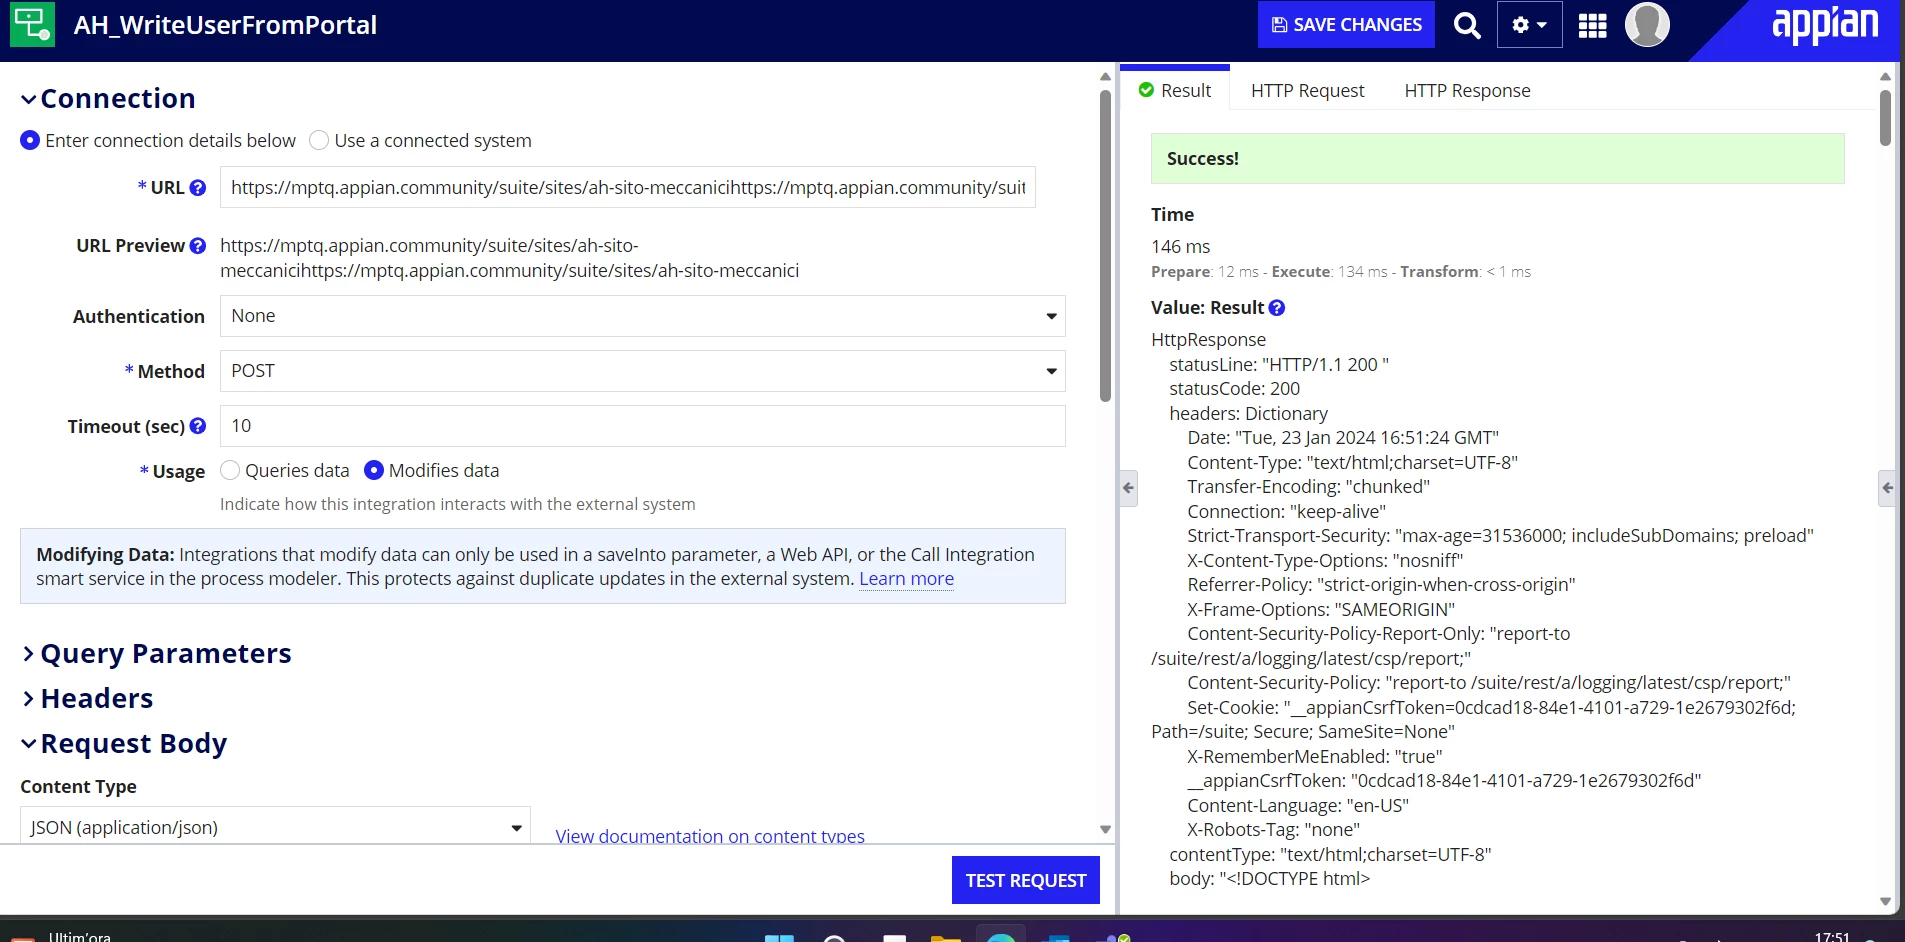
Task: Open the user profile avatar
Action: 1647,25
